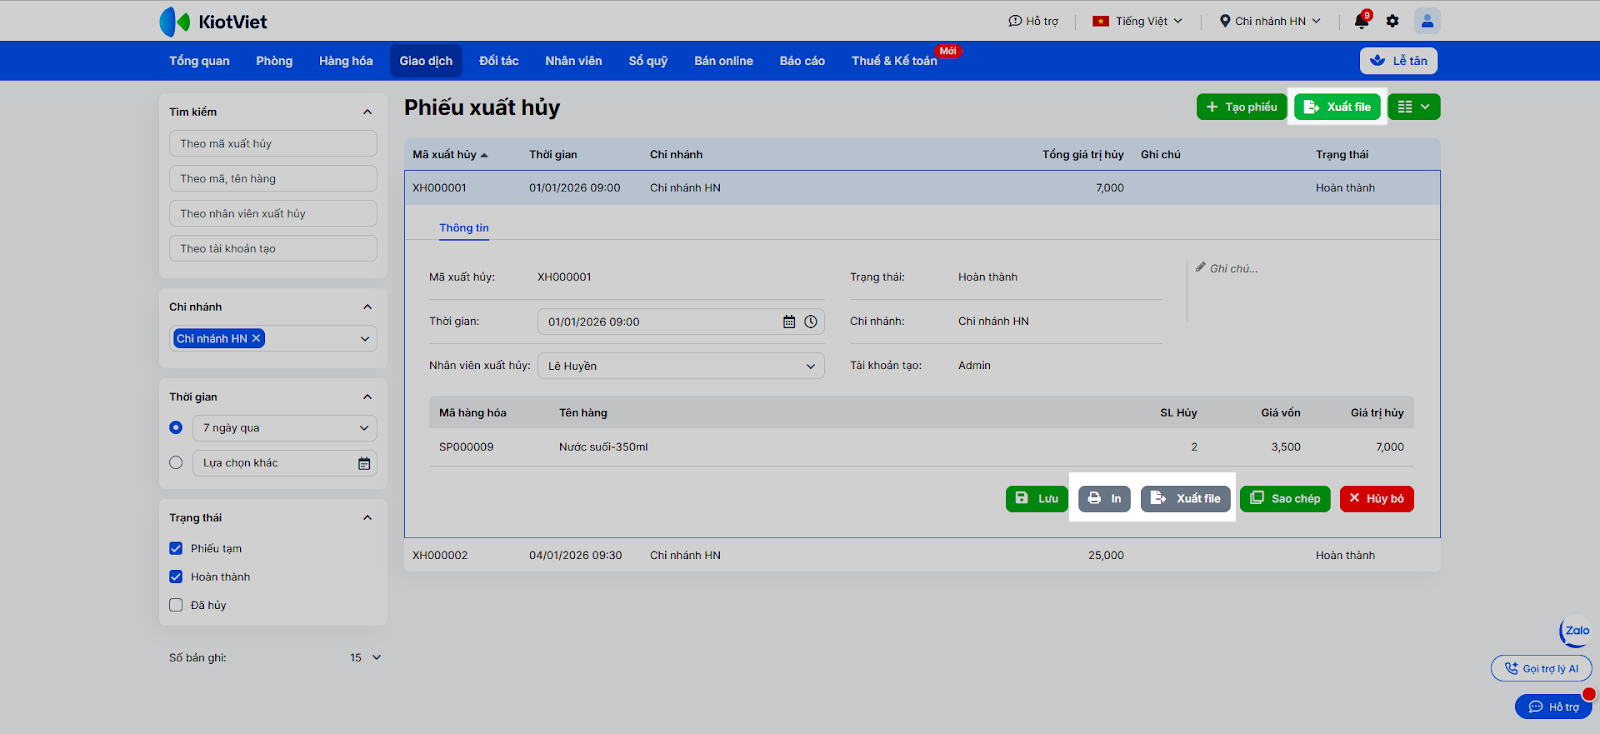Click the Gọi trợ lý AI button

pos(1541,668)
